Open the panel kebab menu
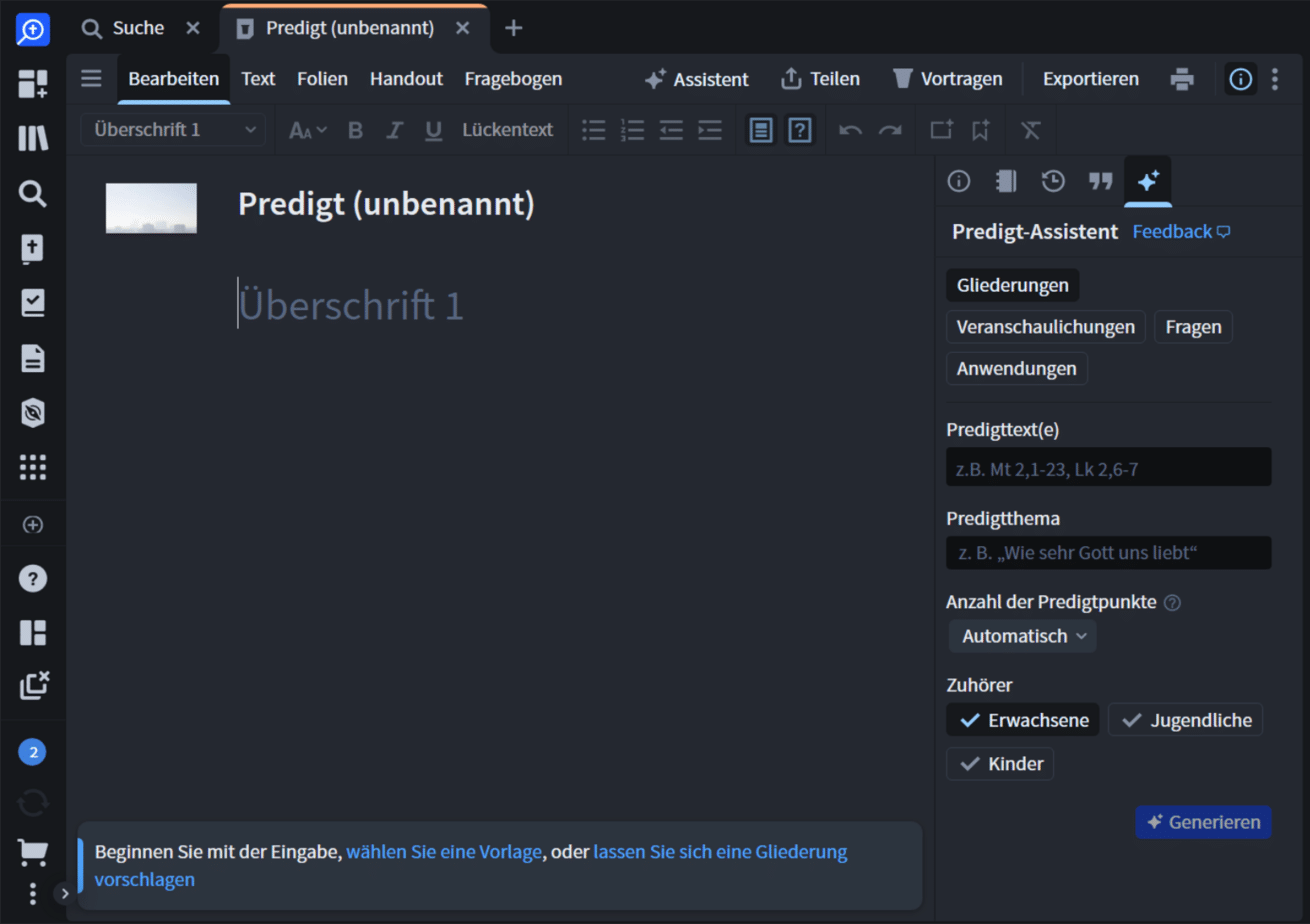The image size is (1310, 924). tap(1274, 78)
